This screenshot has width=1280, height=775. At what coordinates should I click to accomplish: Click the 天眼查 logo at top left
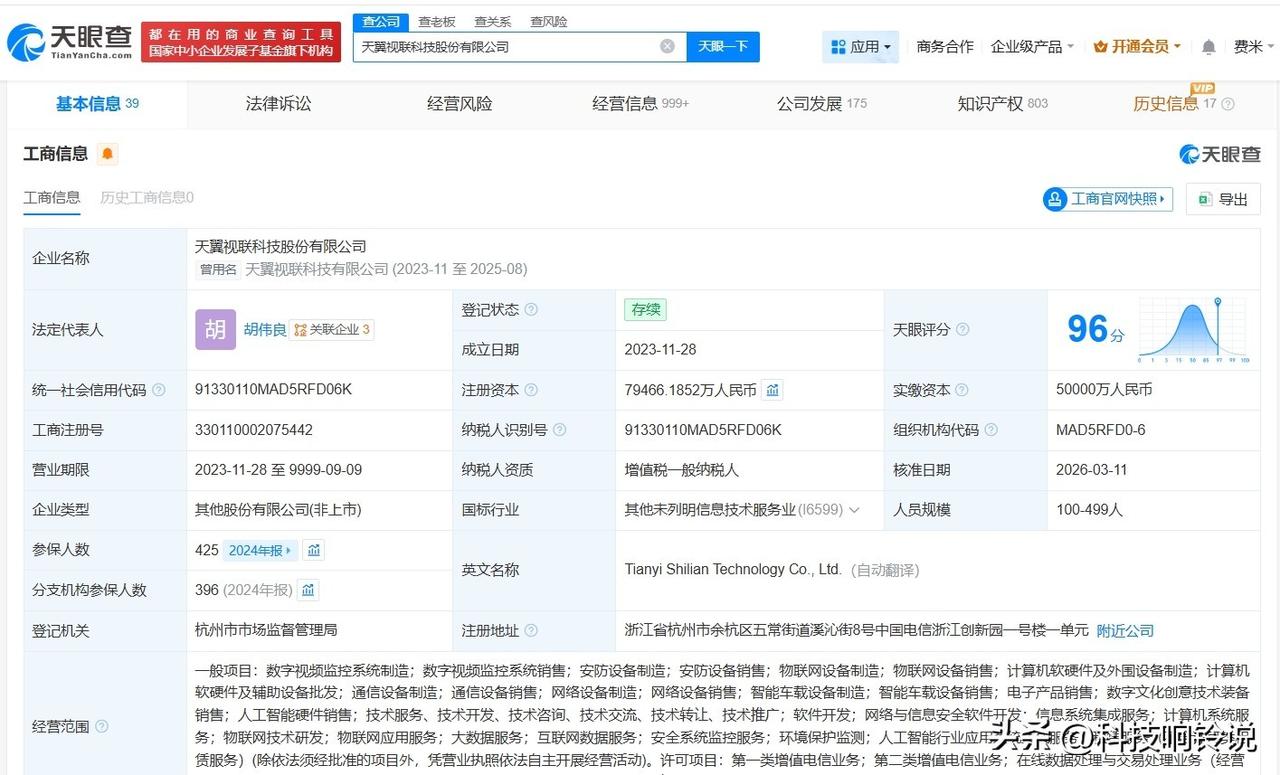[70, 42]
